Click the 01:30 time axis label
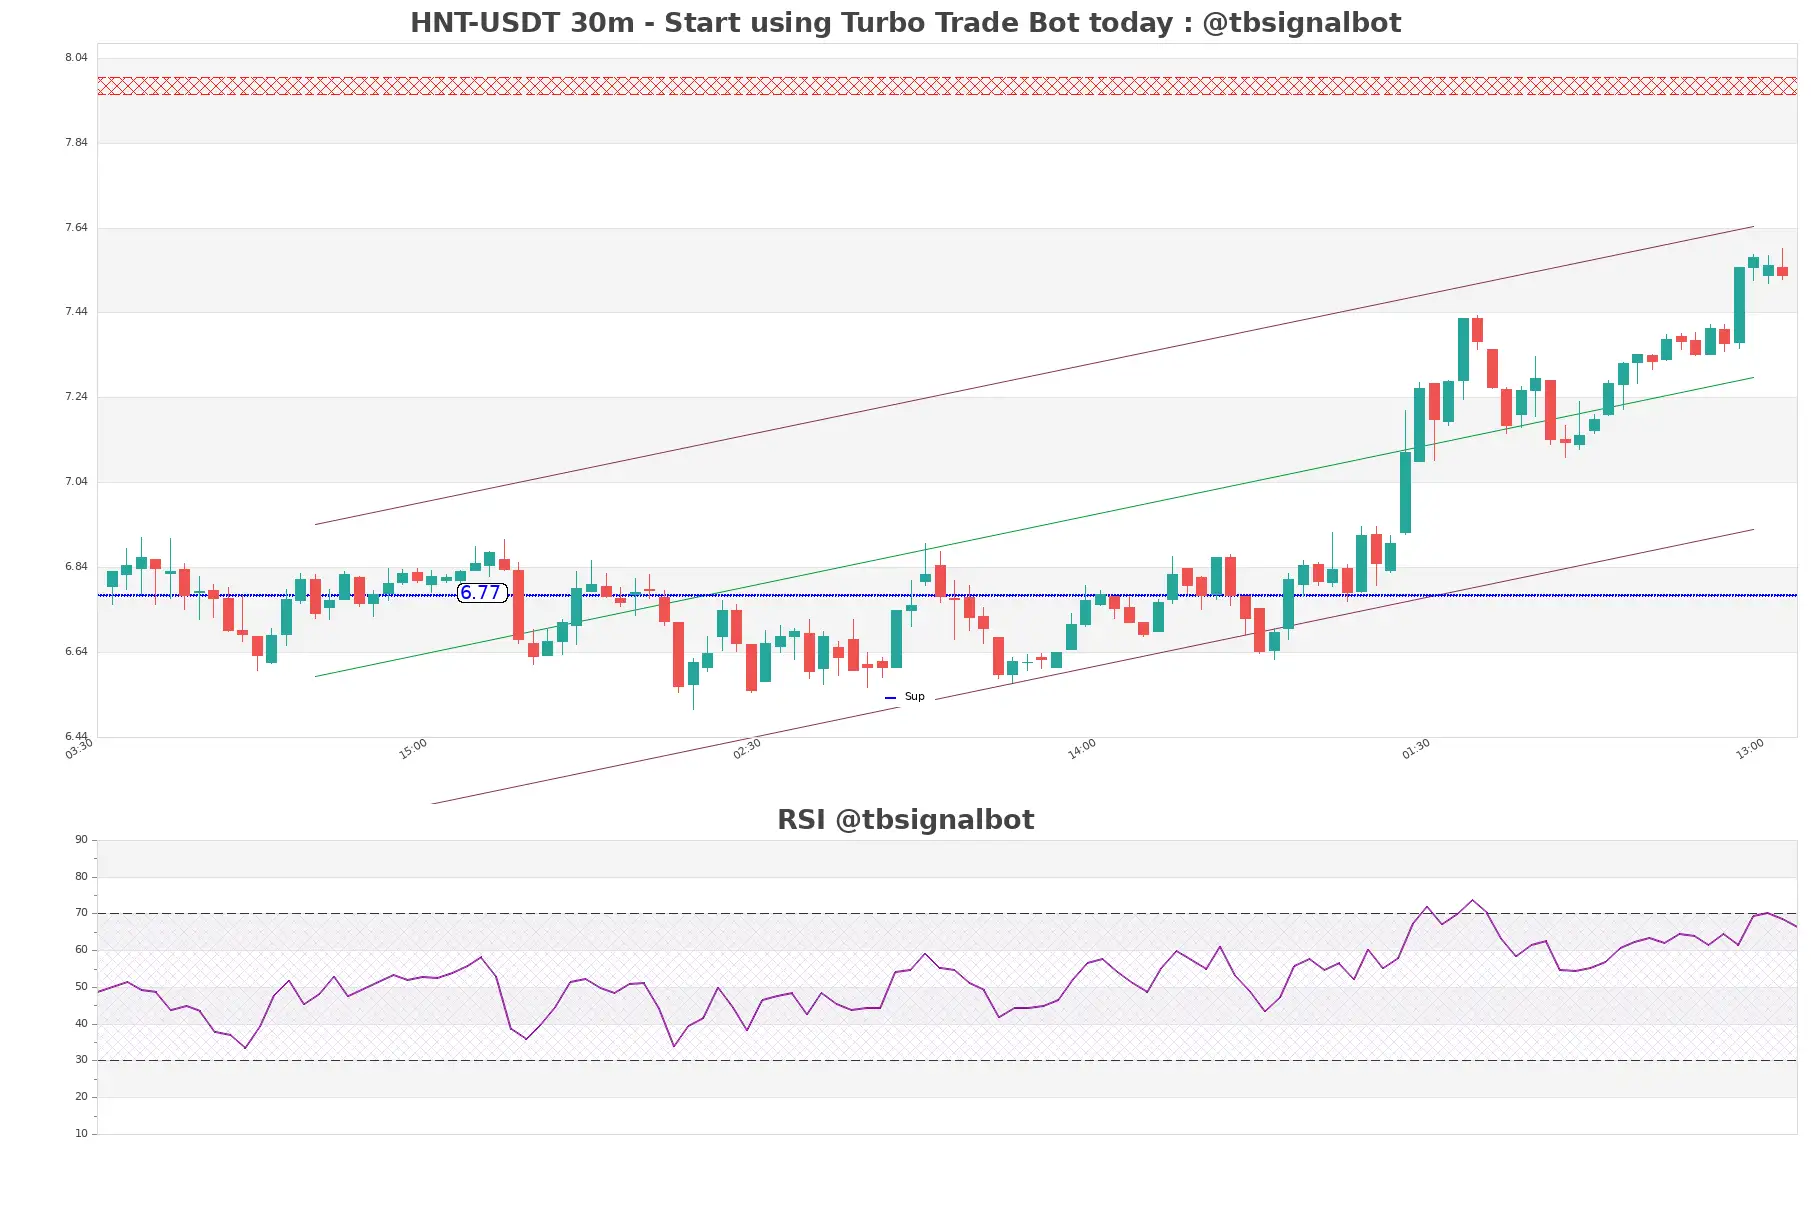Viewport: 1811px width, 1208px height. pyautogui.click(x=1416, y=749)
